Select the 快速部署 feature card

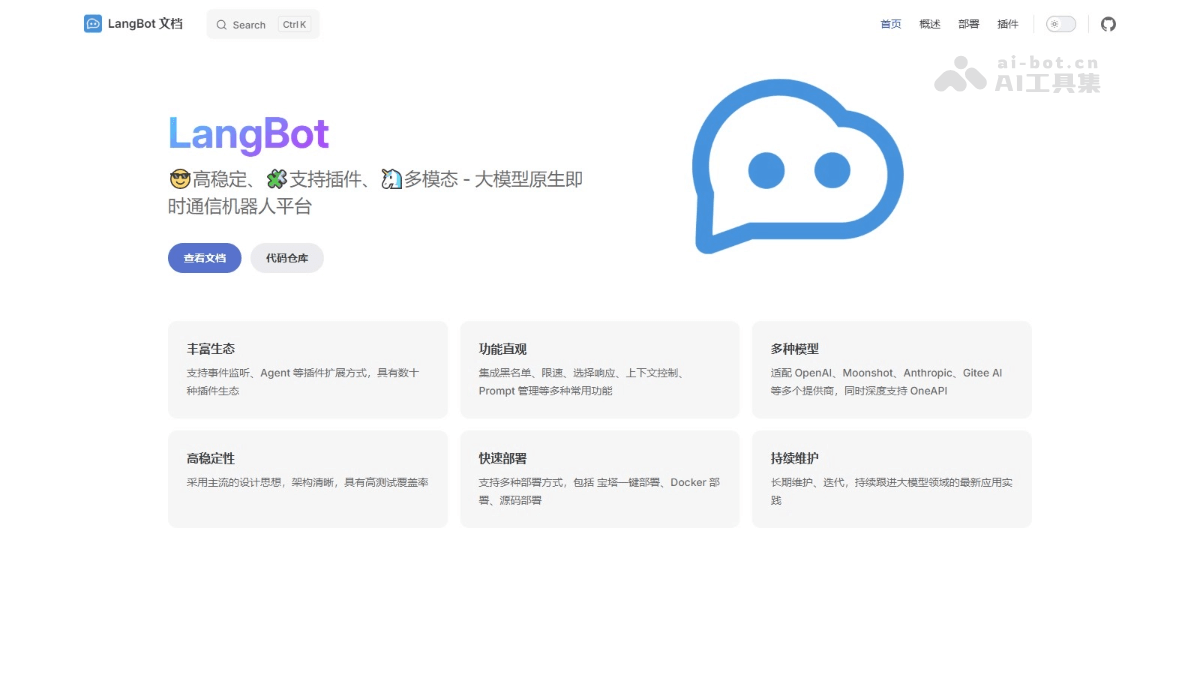coord(599,479)
